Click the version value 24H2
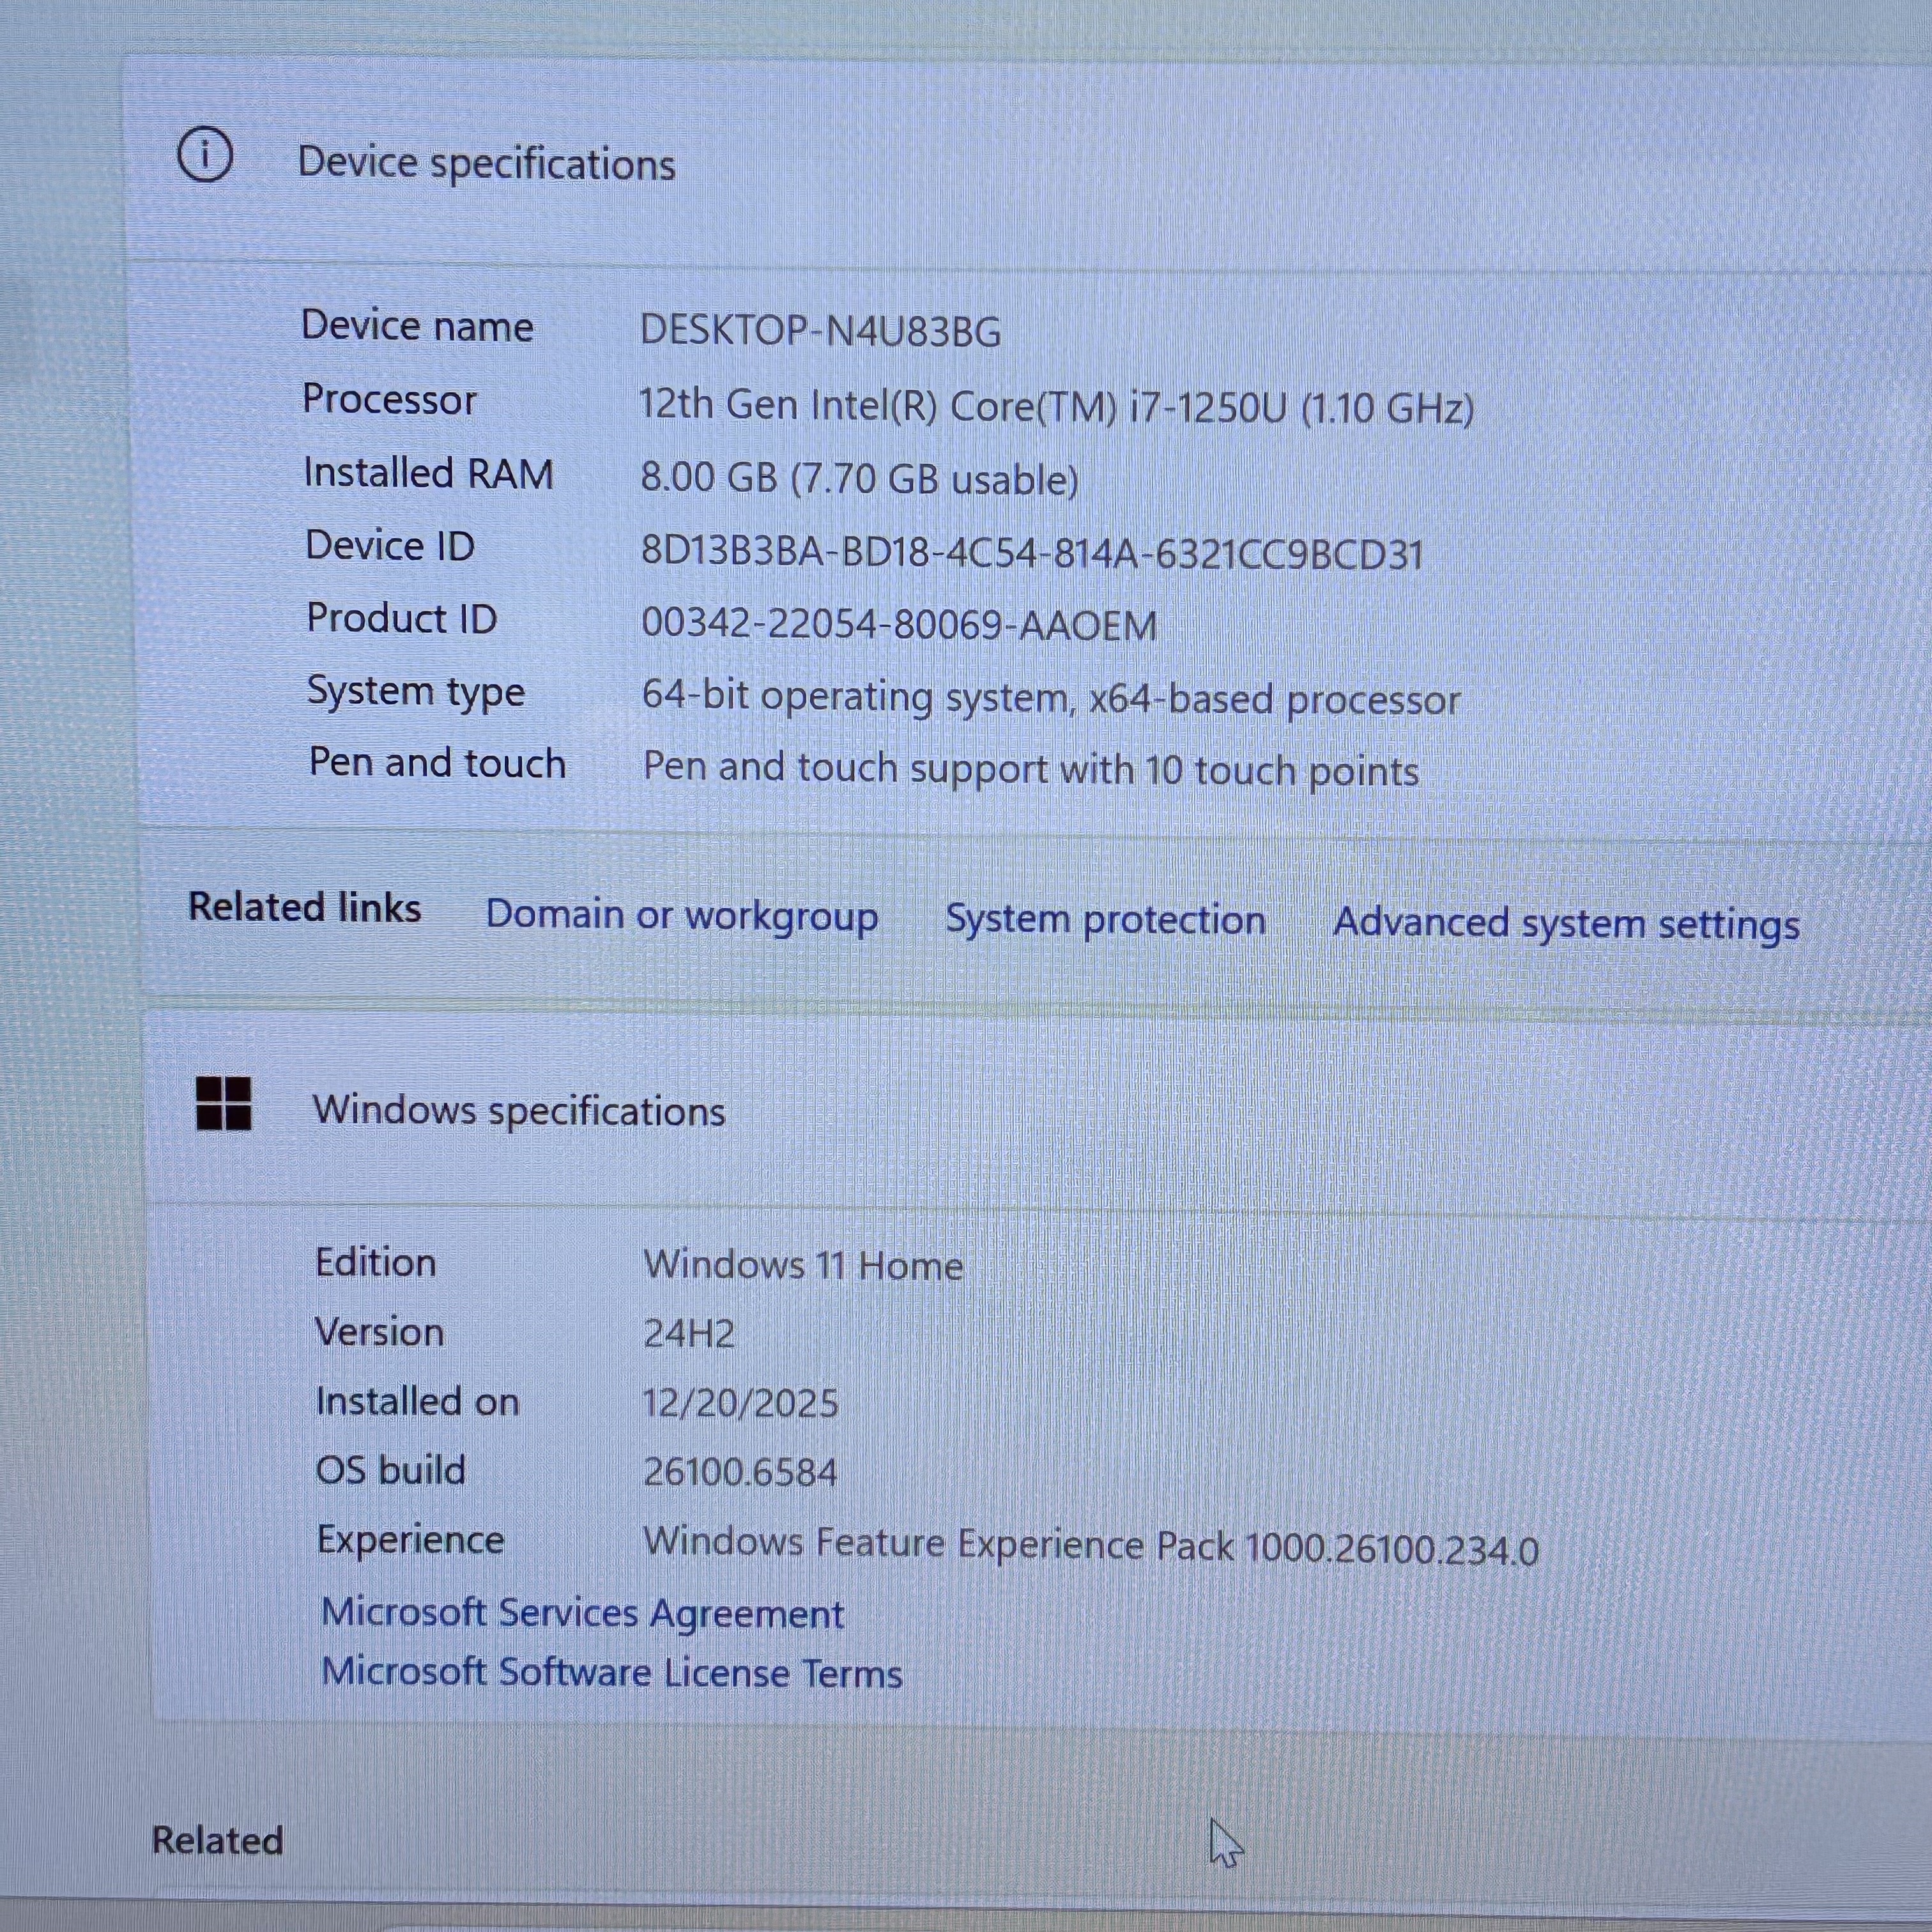Viewport: 1932px width, 1932px height. [689, 1334]
